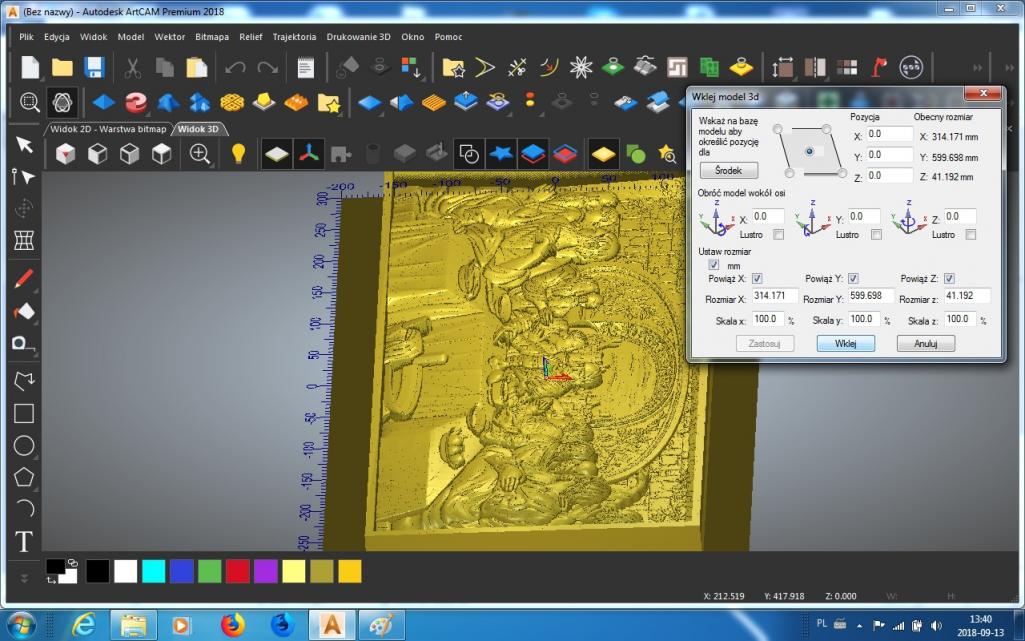Click the red flag toolpath icon

click(x=879, y=67)
